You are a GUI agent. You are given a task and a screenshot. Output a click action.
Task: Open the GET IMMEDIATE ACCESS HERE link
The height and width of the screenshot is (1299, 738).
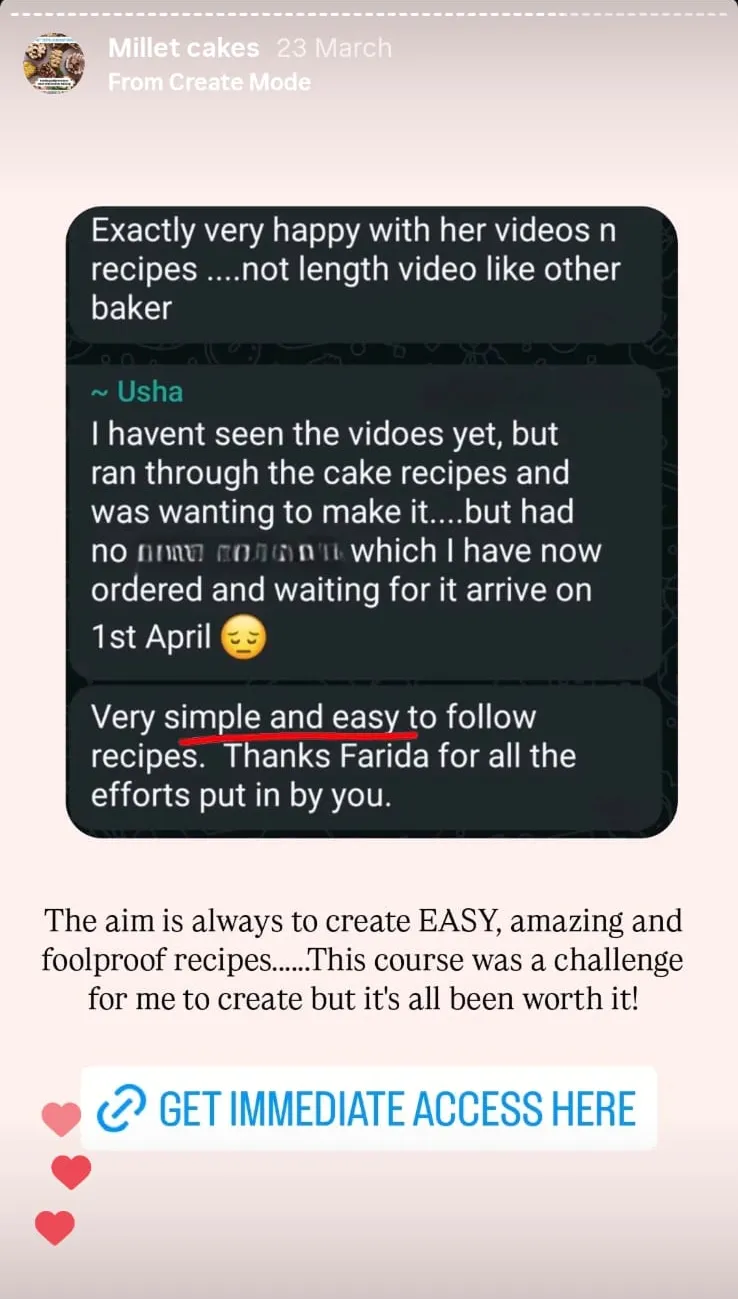tap(369, 1108)
